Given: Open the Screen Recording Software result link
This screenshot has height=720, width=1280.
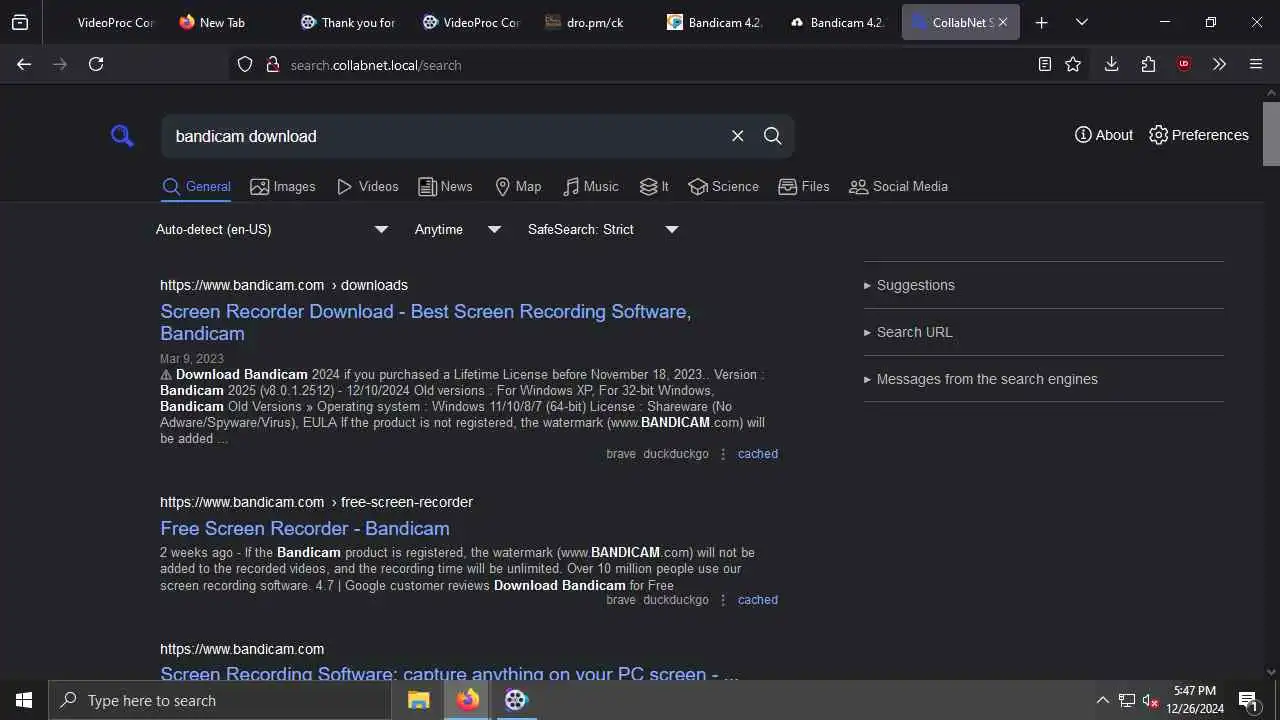Looking at the screenshot, I should 449,673.
